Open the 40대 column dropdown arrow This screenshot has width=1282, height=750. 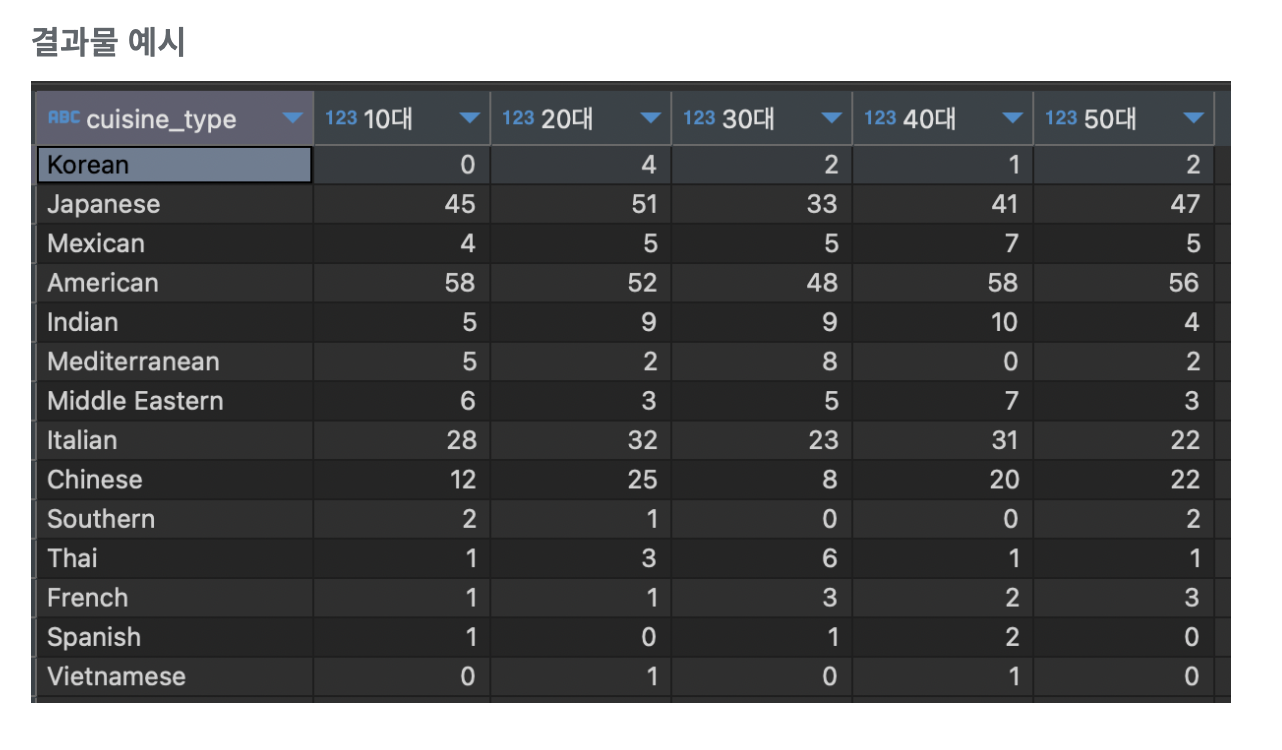1012,119
